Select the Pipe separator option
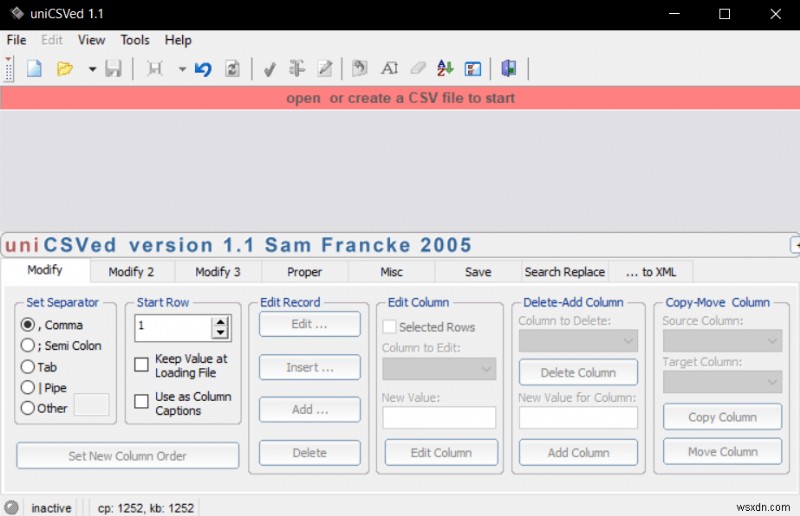The image size is (800, 516). 28,387
